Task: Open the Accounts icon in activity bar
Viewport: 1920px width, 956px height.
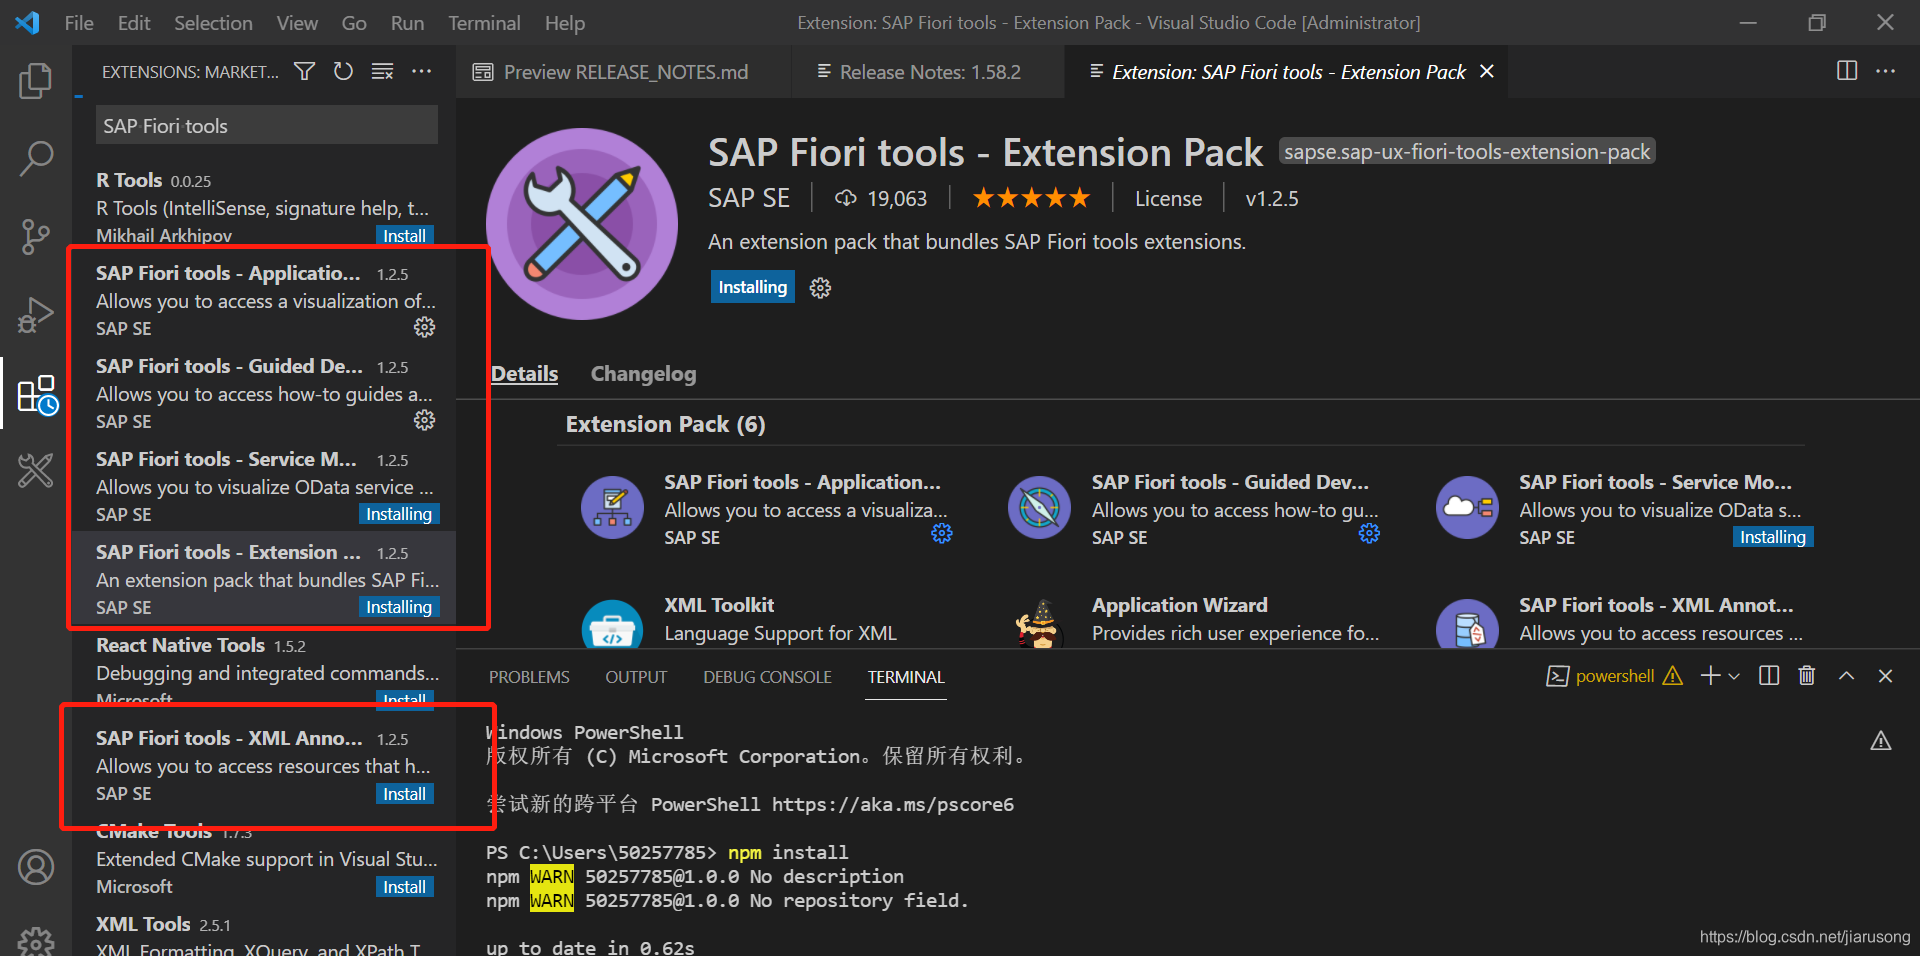Action: coord(36,867)
